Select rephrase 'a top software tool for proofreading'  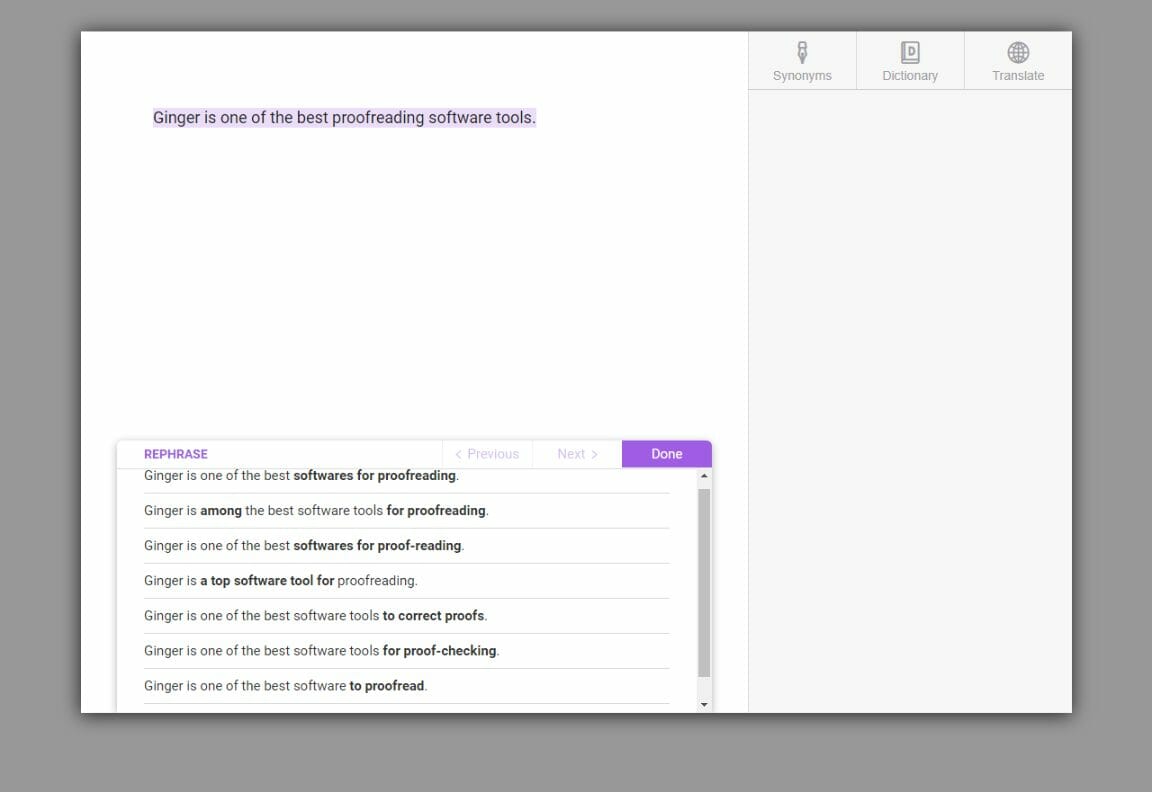[x=280, y=580]
